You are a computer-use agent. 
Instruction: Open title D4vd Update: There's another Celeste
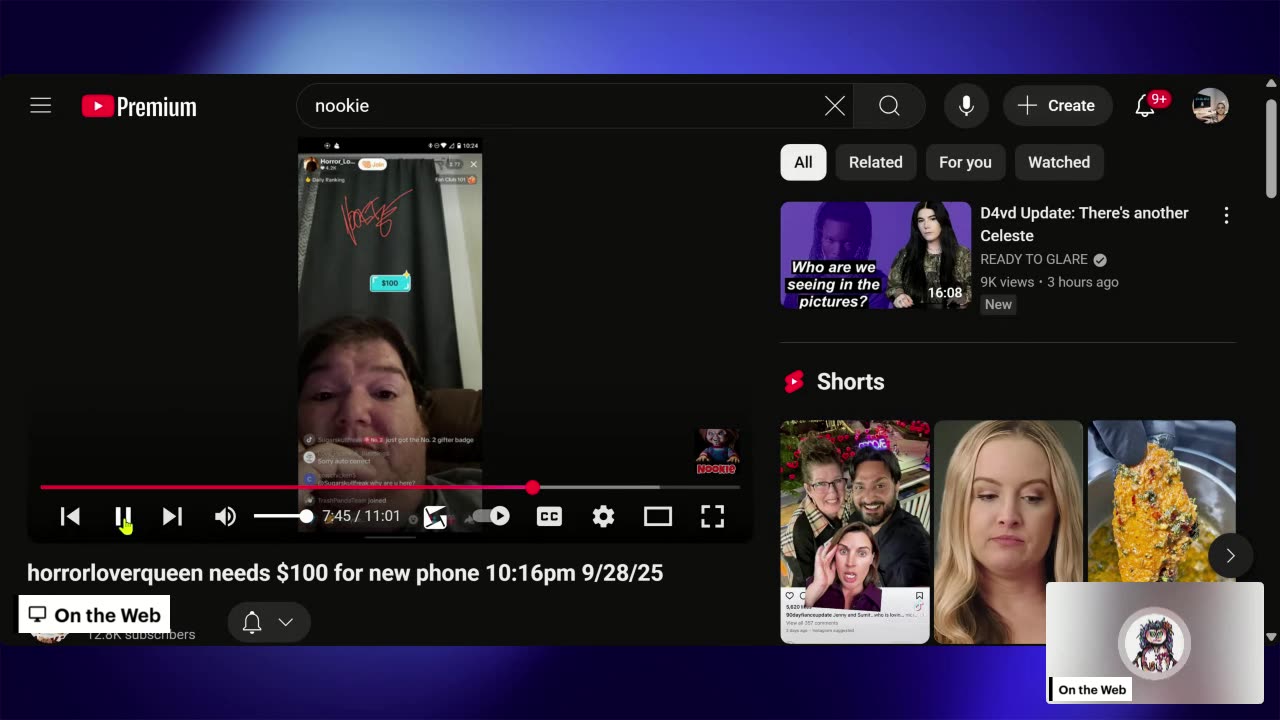[1084, 224]
